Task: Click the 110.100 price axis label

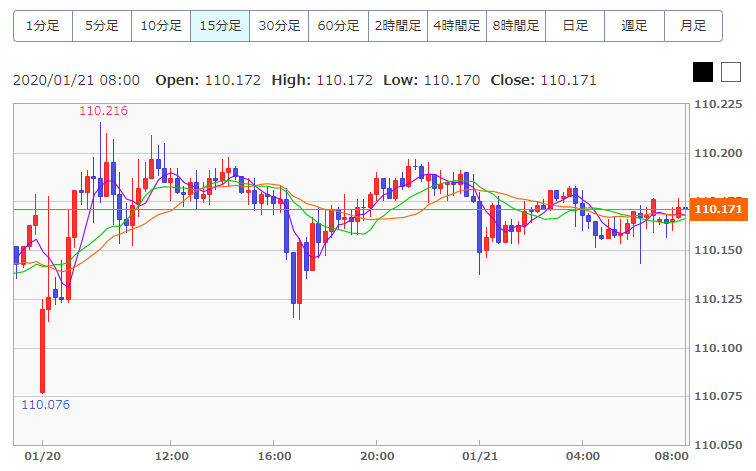Action: coord(718,348)
